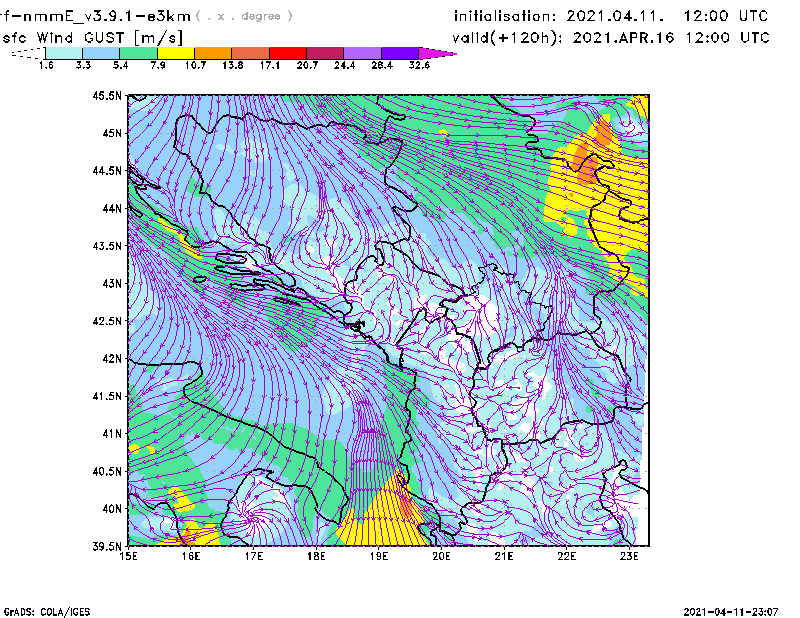Click the 44N latitude label
800x618 pixels.
(x=112, y=208)
